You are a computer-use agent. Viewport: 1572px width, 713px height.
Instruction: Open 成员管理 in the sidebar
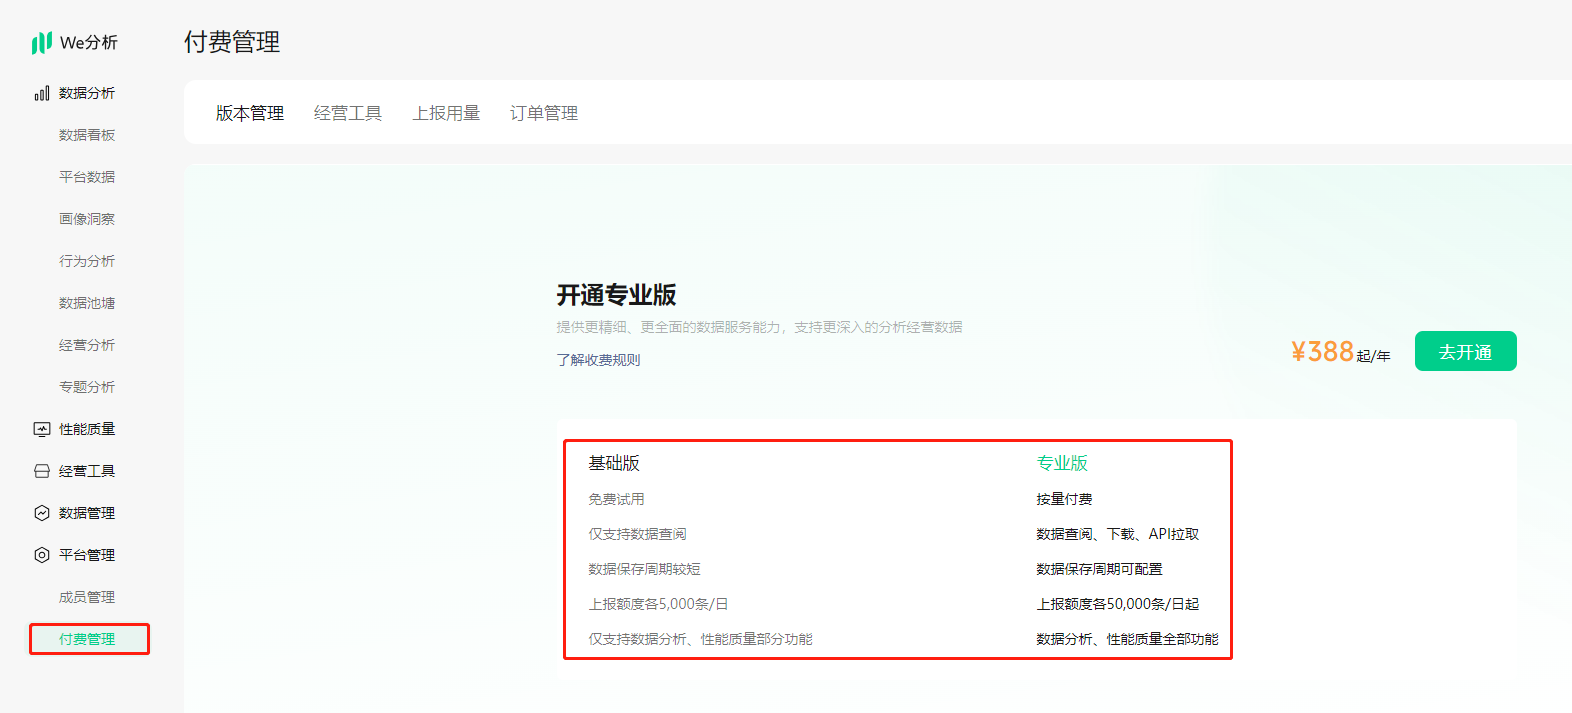[87, 597]
